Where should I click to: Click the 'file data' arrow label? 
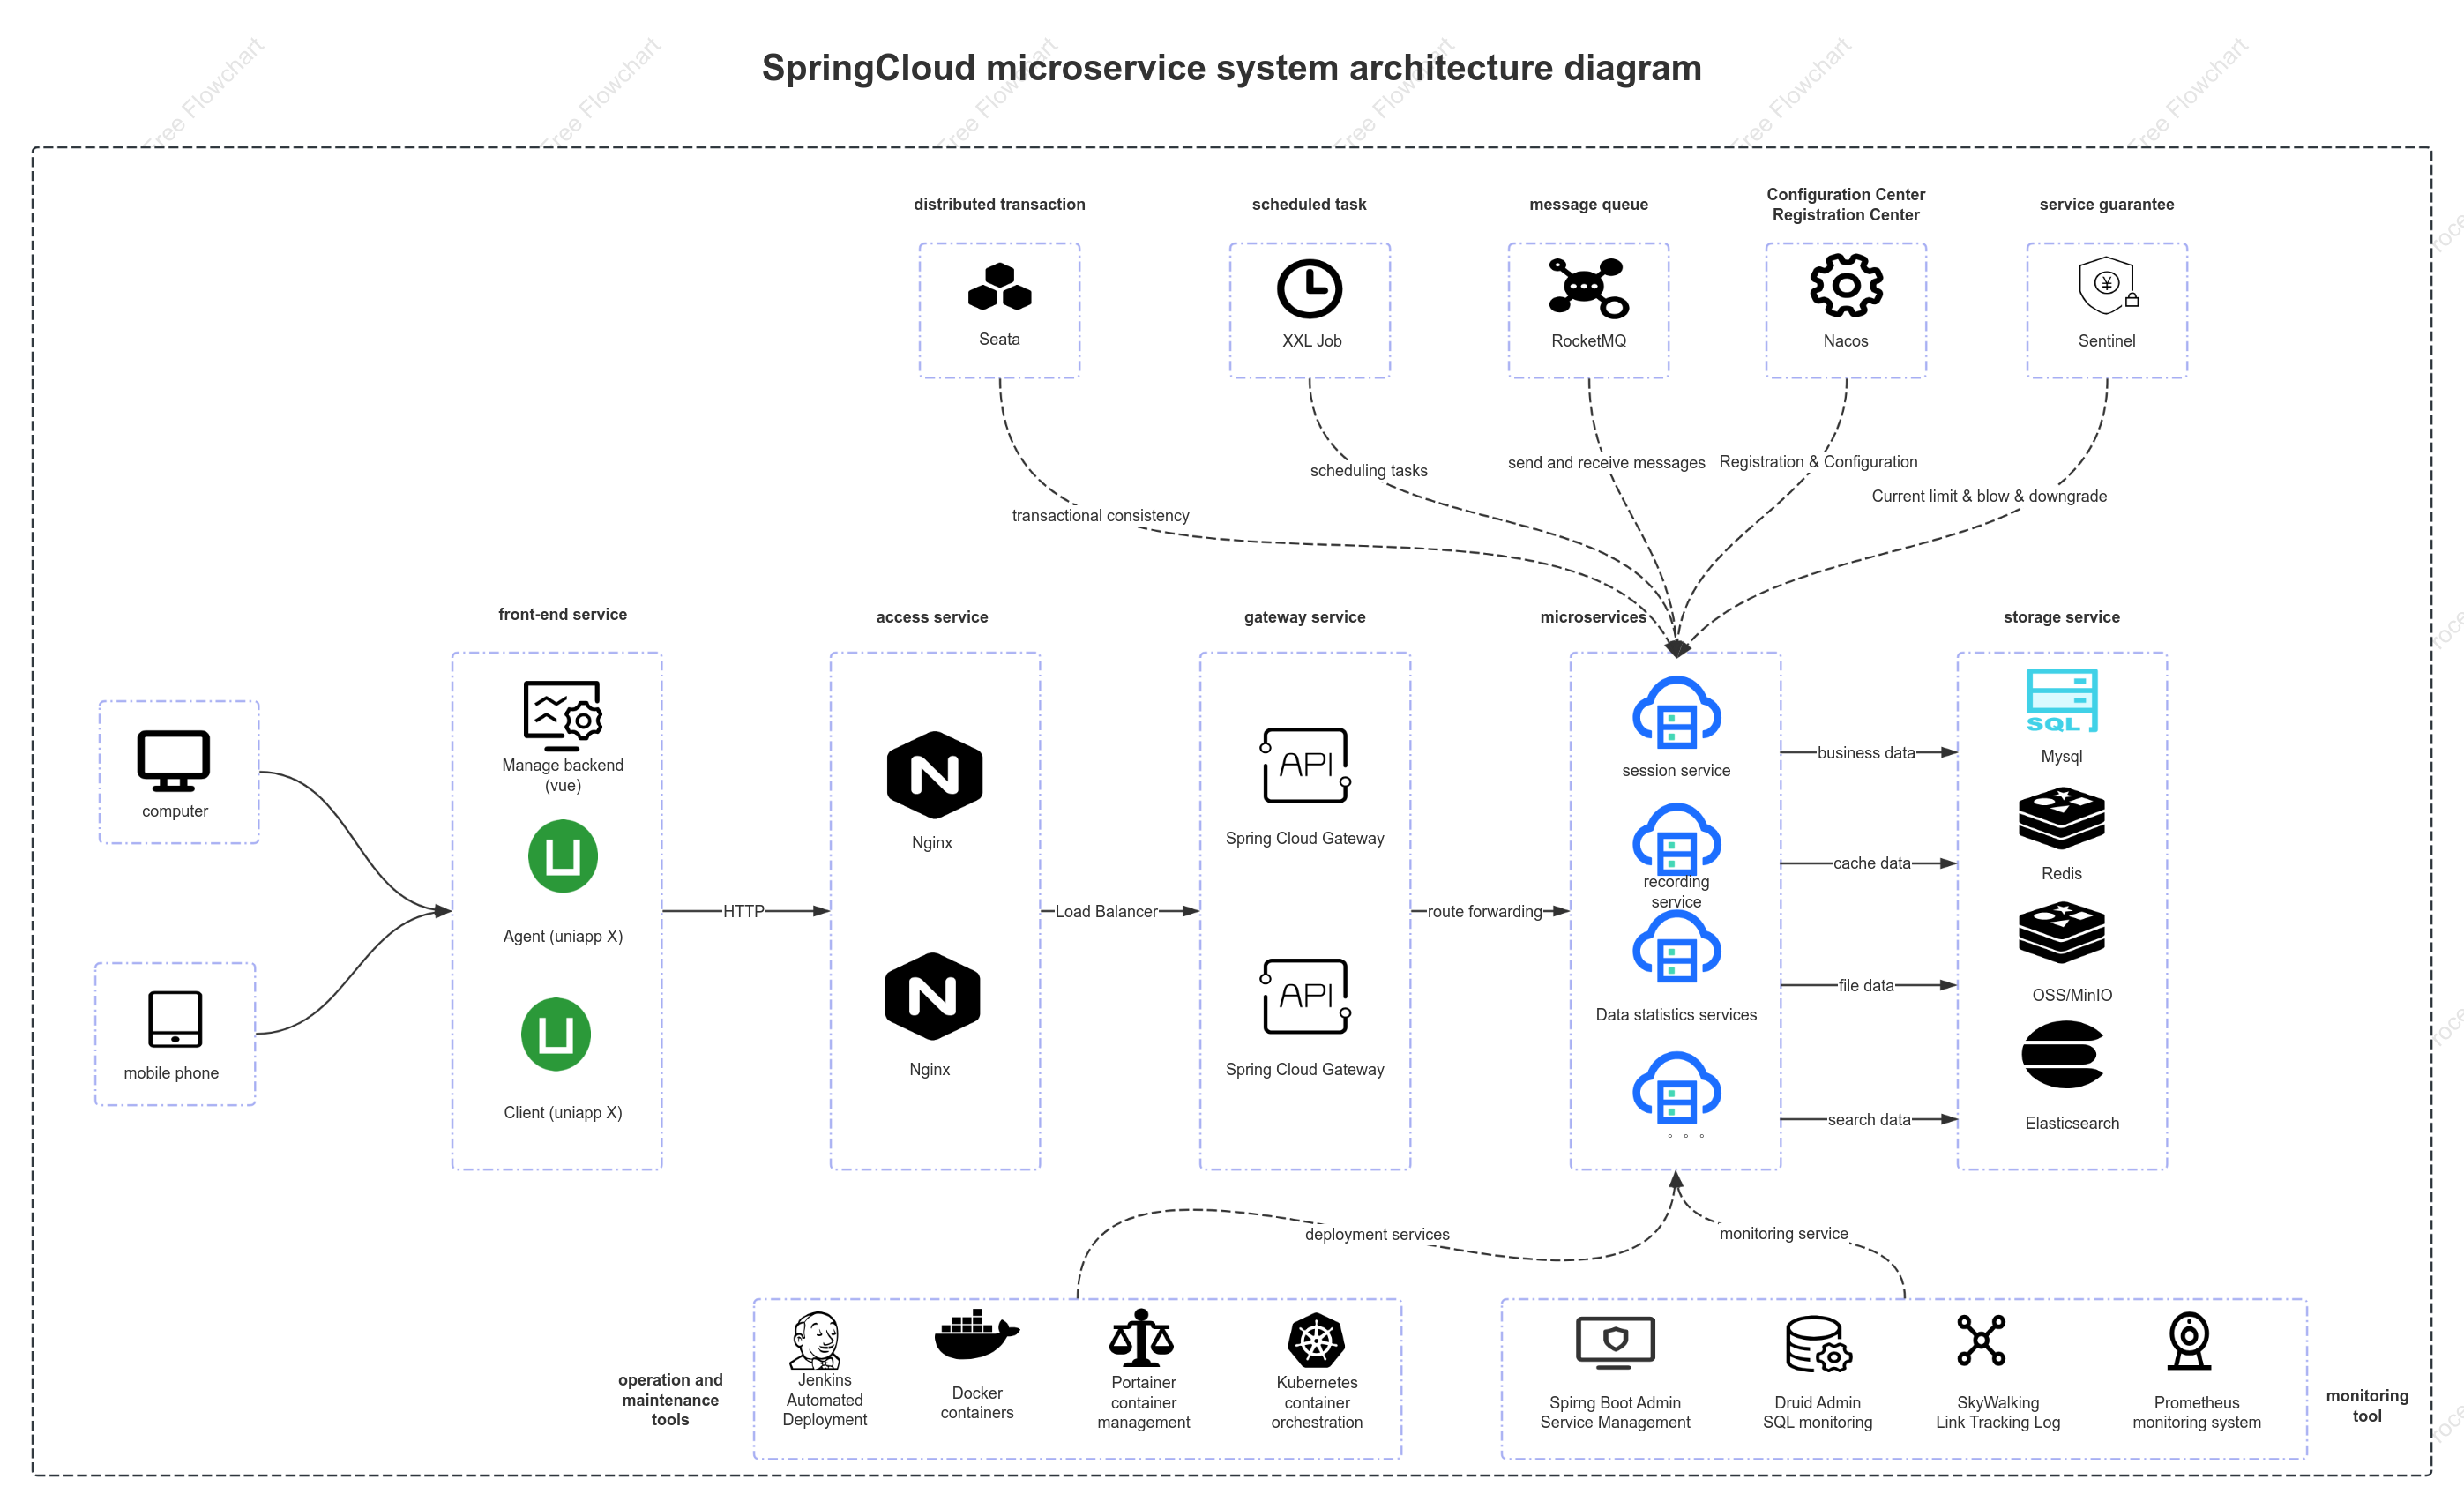[x=1866, y=985]
